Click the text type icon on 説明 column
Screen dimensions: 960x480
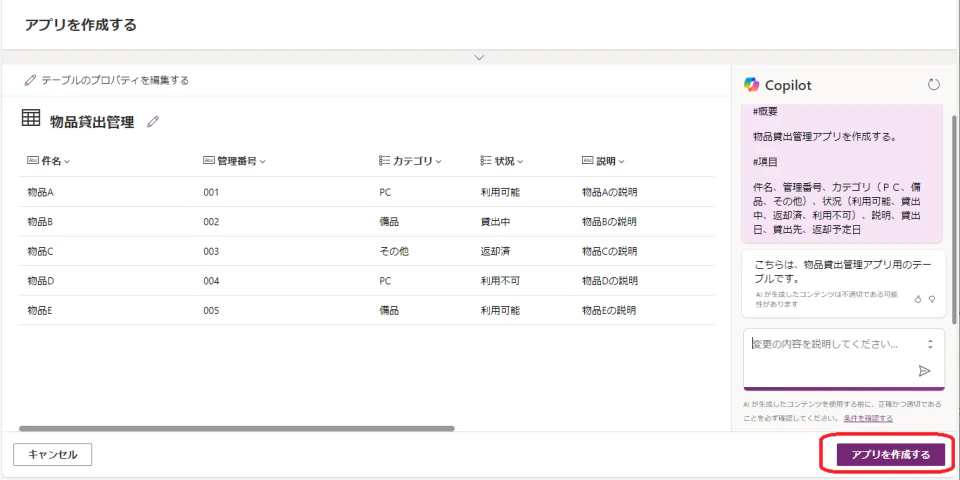coord(588,161)
